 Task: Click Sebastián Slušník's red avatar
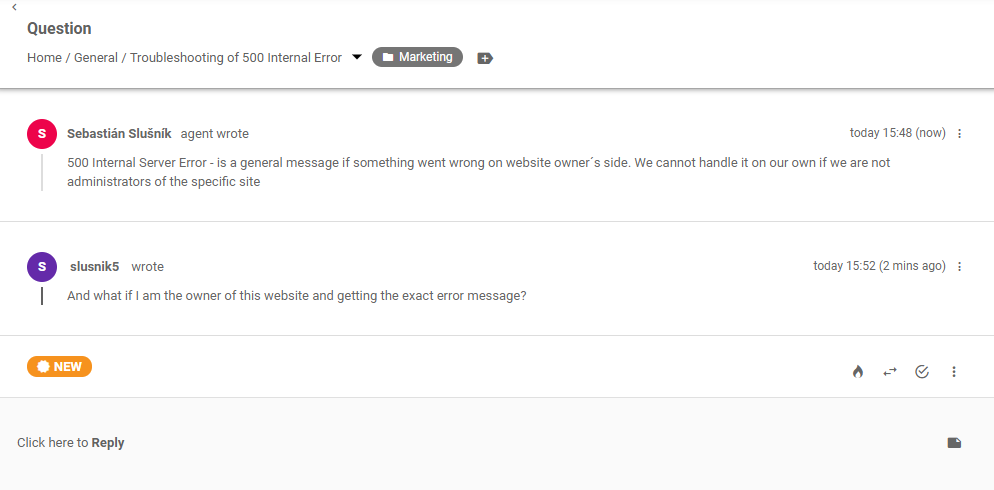[x=41, y=133]
